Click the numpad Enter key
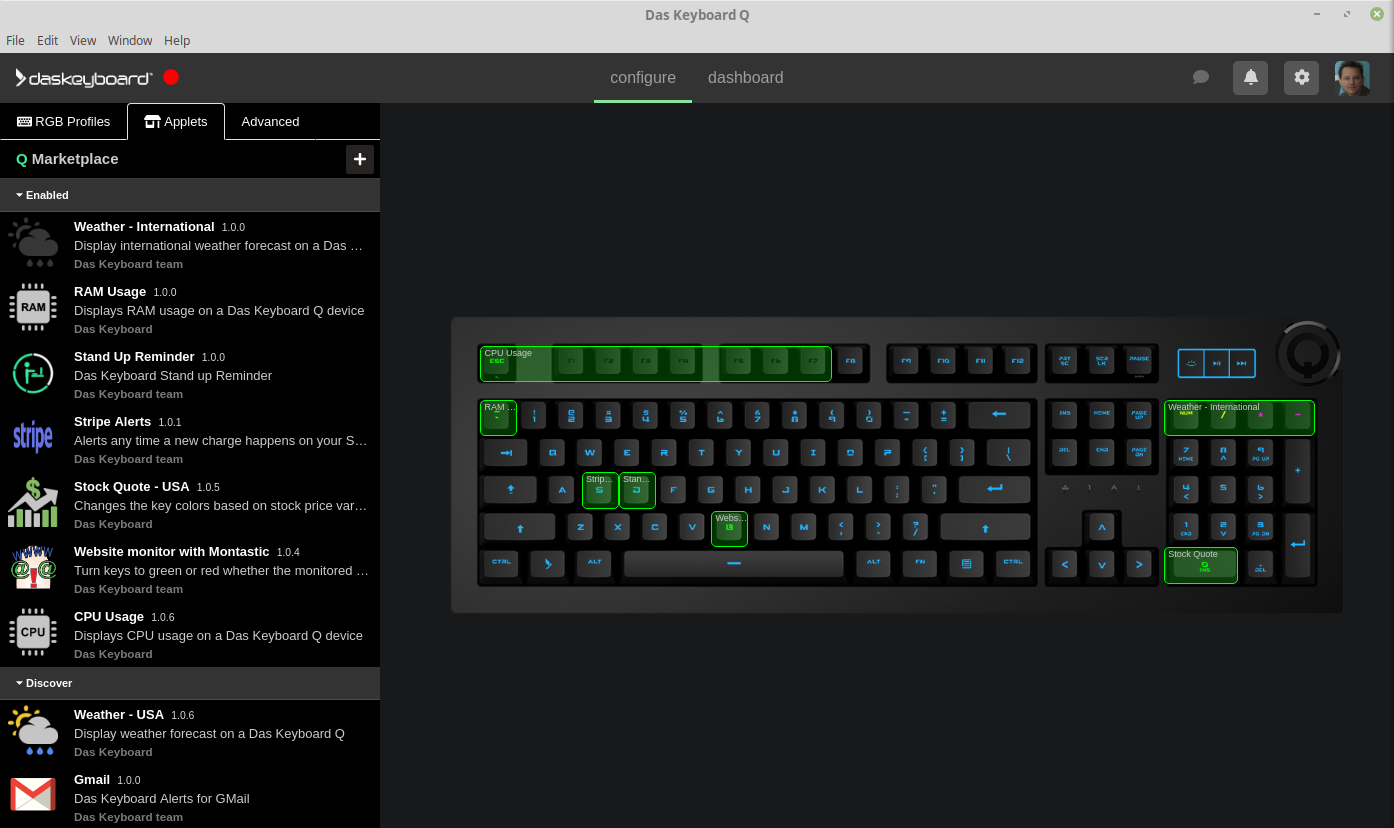The width and height of the screenshot is (1394, 828). [1297, 545]
